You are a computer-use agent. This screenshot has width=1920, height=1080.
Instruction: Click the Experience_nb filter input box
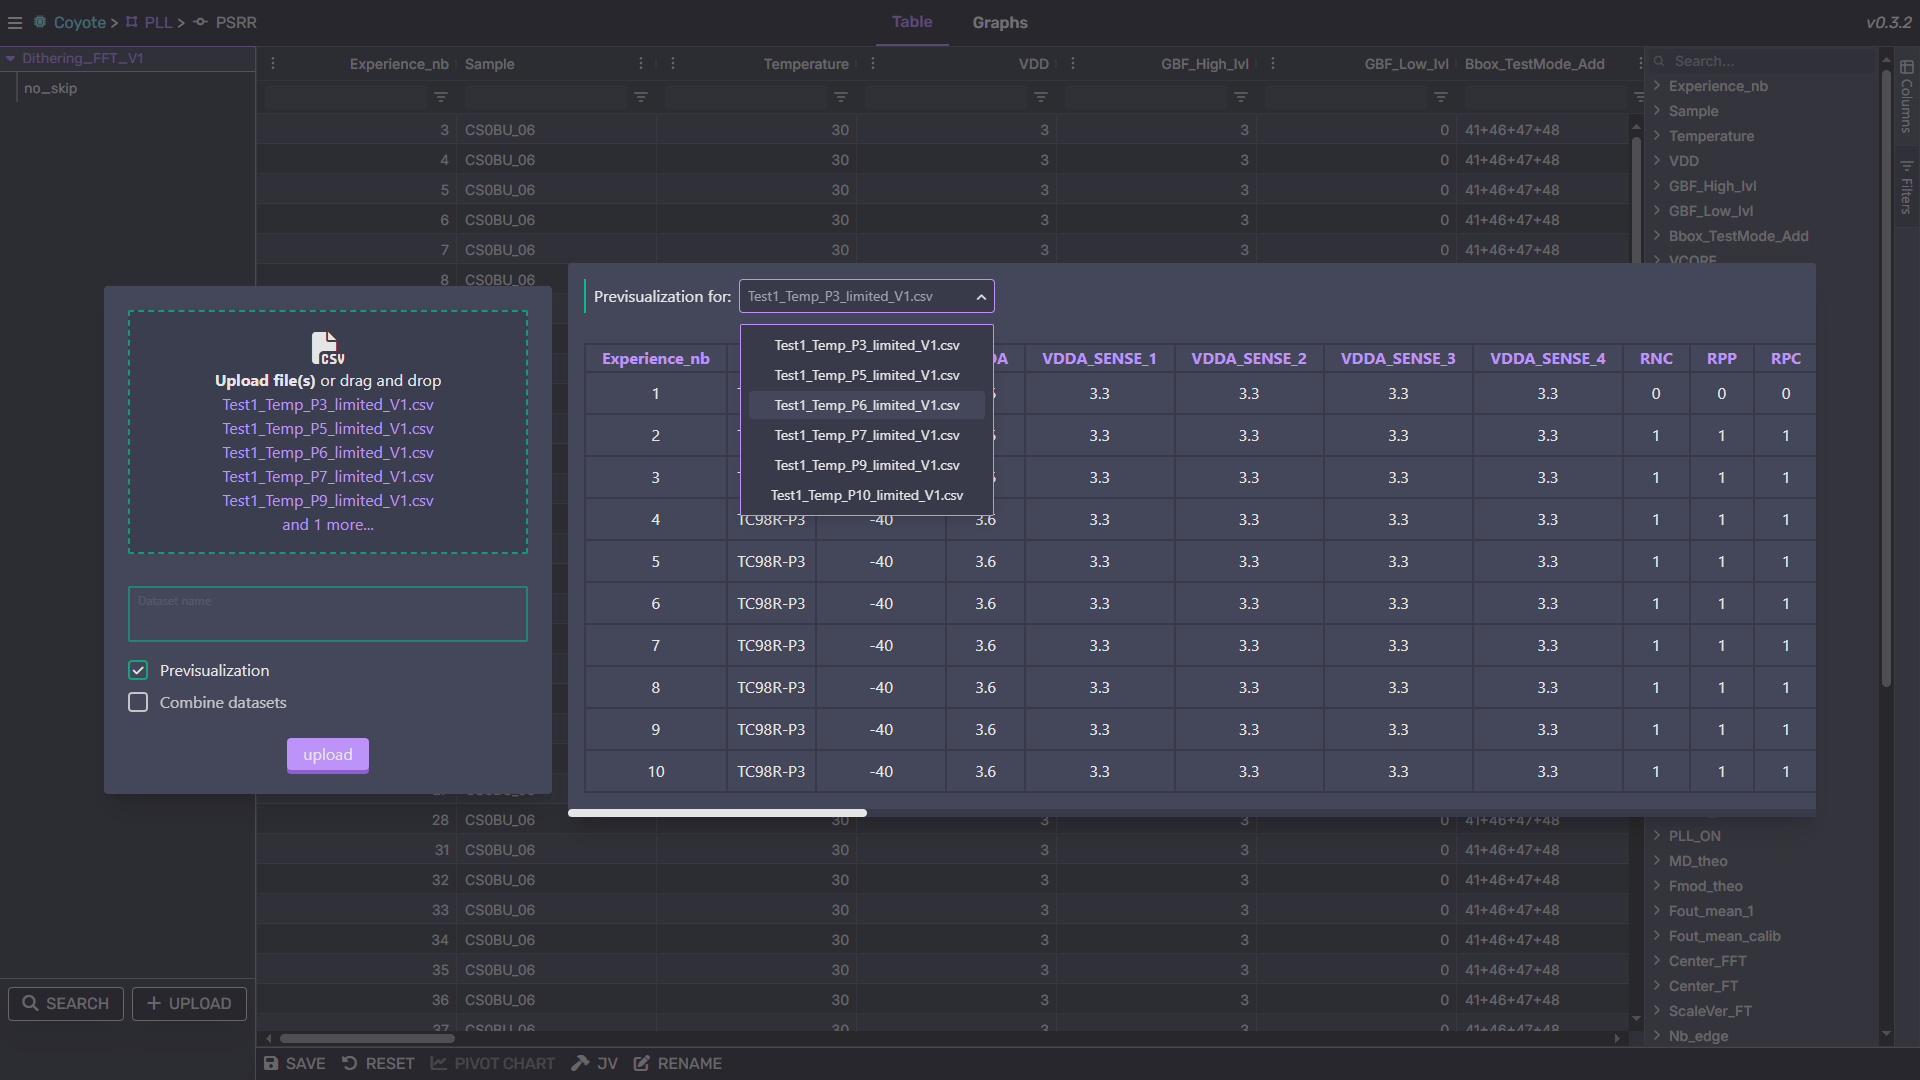coord(347,97)
